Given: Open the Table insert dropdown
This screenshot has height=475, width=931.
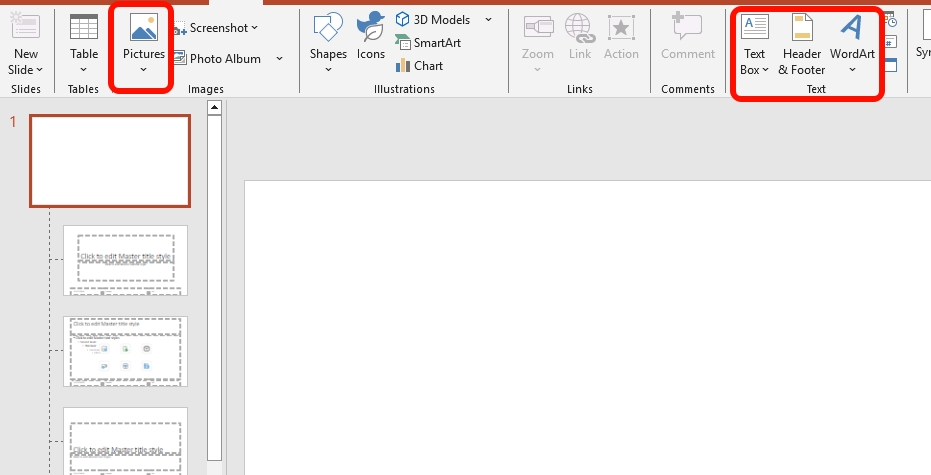Looking at the screenshot, I should tap(84, 69).
